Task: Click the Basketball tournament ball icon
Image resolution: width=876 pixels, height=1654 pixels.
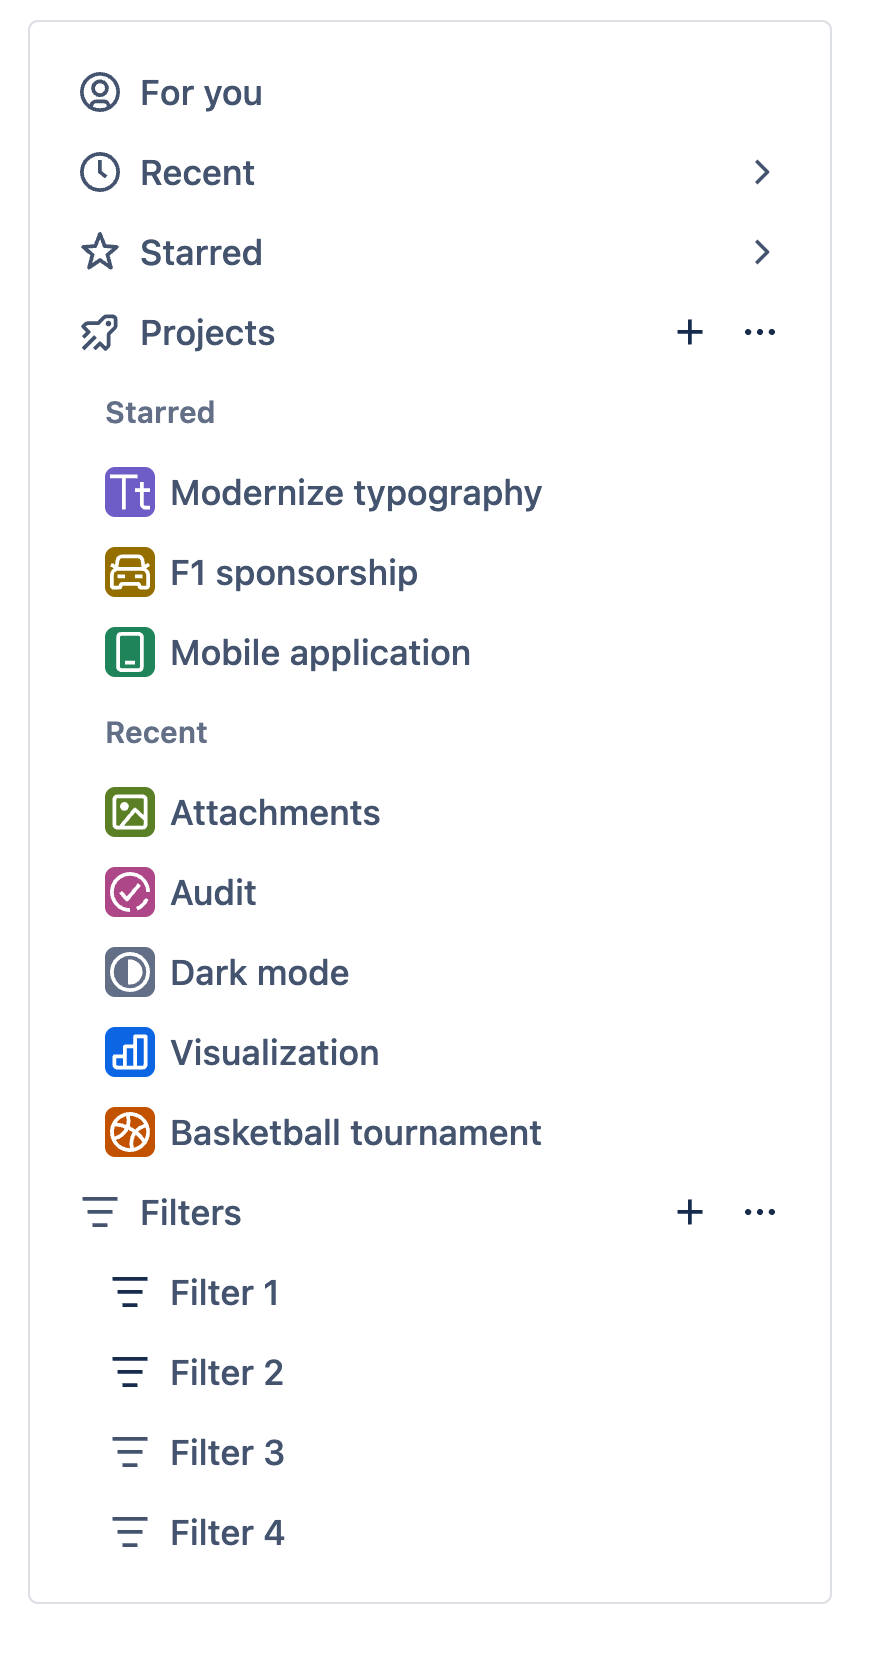Action: (x=130, y=1132)
